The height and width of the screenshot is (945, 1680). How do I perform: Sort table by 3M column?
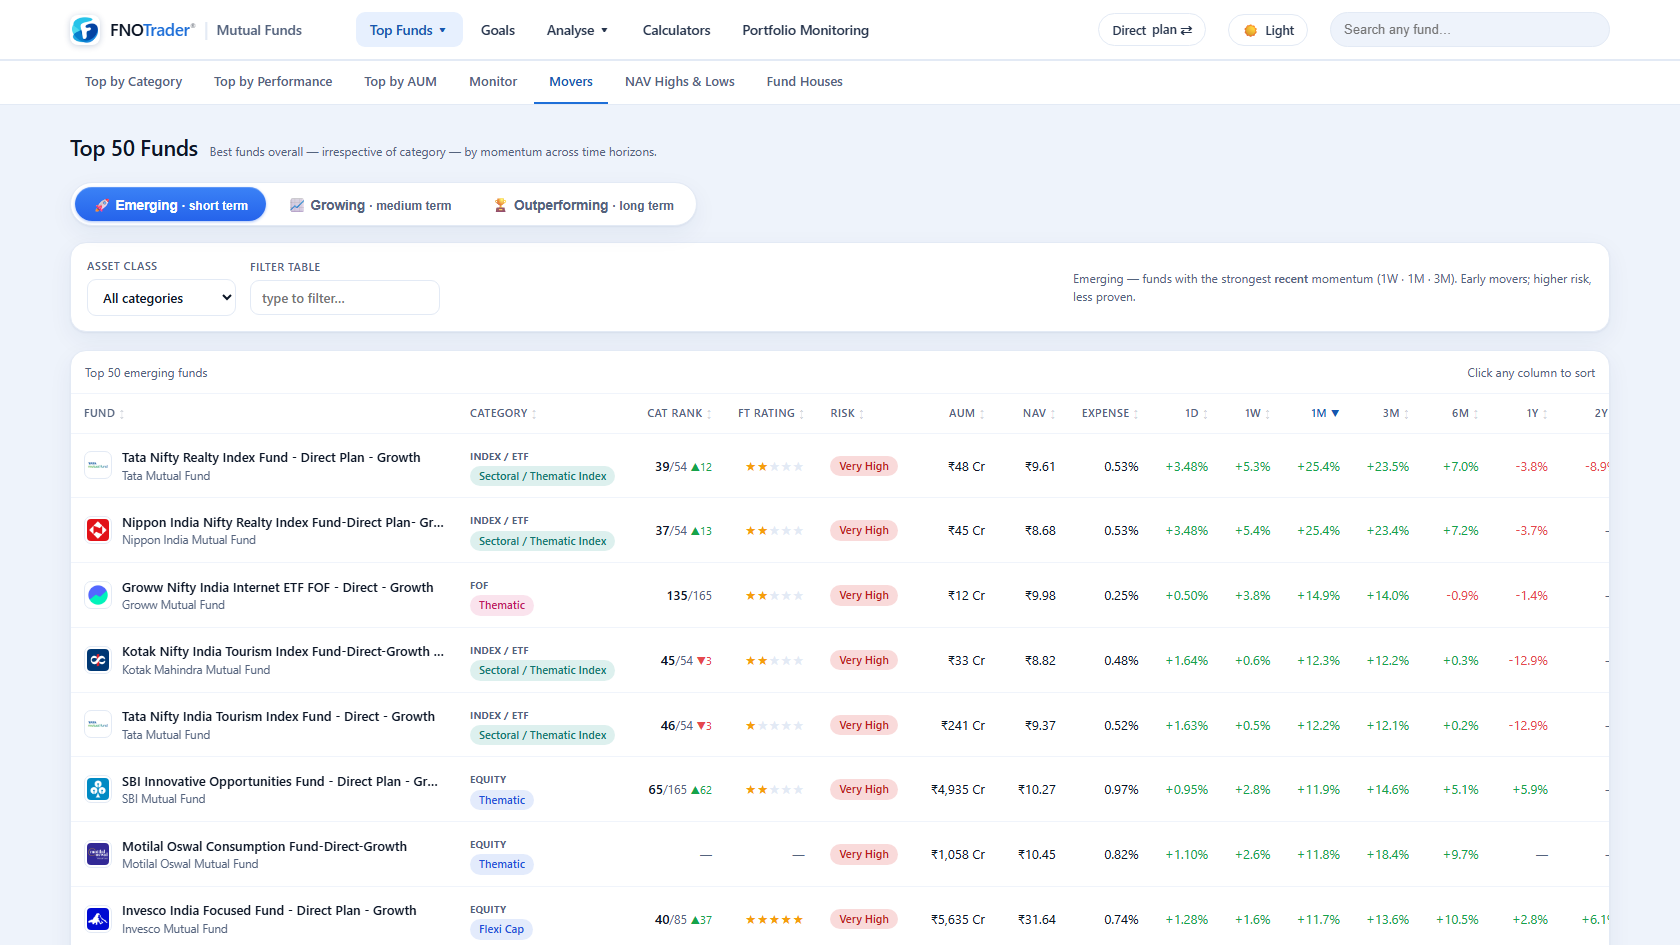pyautogui.click(x=1395, y=413)
